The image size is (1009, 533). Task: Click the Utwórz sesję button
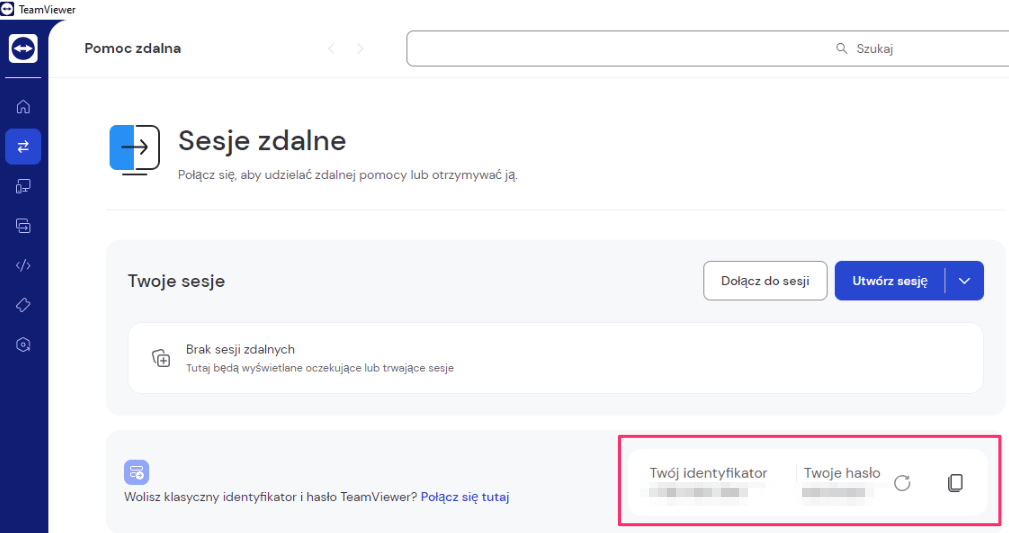[x=890, y=281]
